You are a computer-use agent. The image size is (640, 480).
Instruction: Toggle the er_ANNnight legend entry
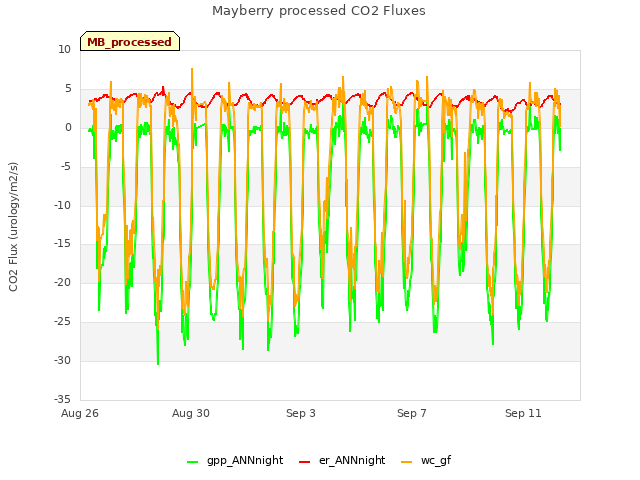click(342, 460)
